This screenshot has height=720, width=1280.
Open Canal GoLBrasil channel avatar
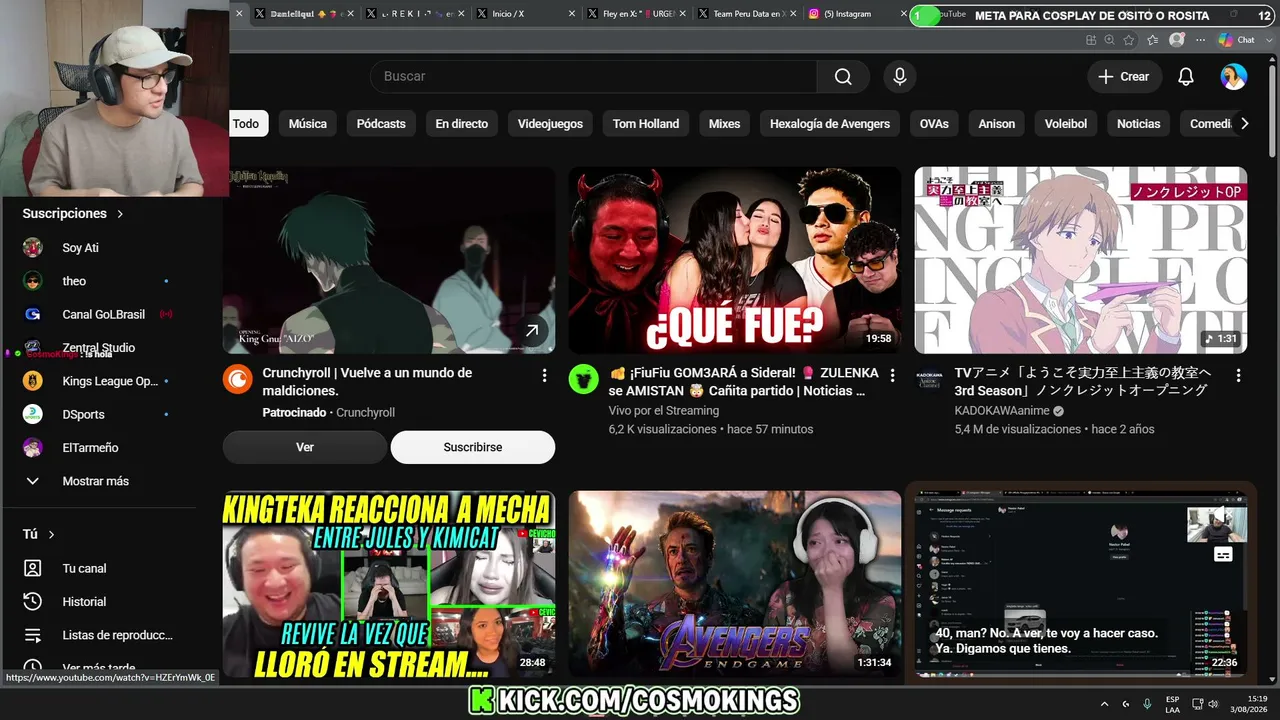point(33,314)
